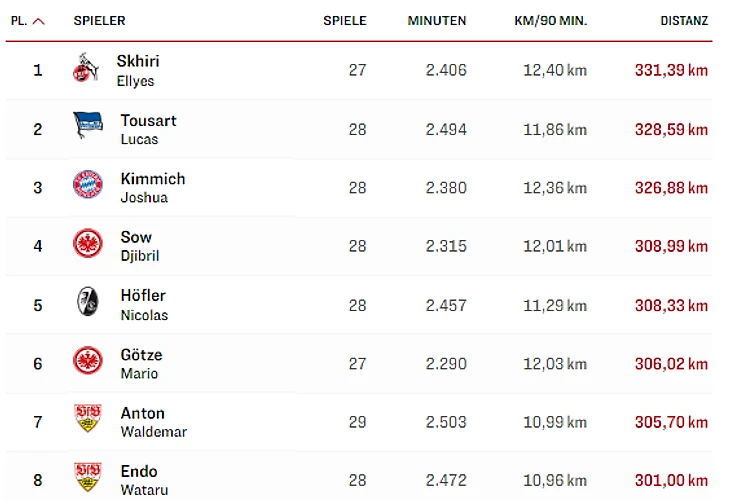730x501 pixels.
Task: Click Eintracht Frankfurt logo beside Götze
Action: click(x=87, y=361)
